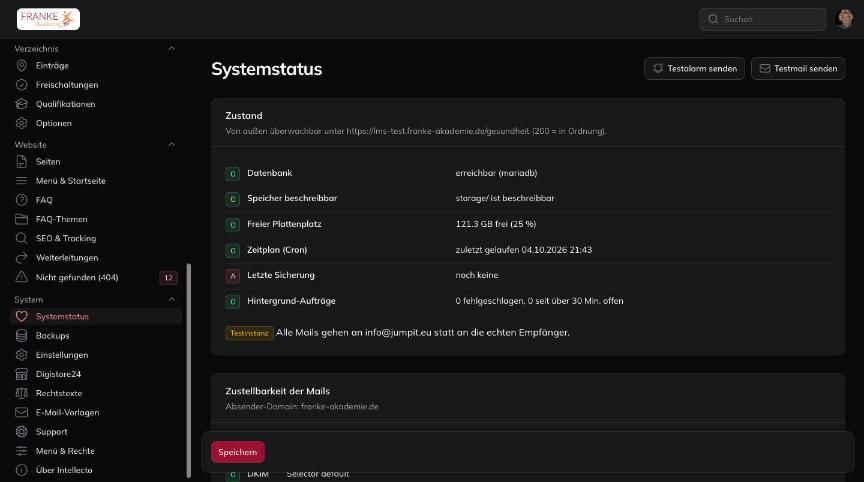
Task: Click the green status icon for Datenbank
Action: (x=233, y=174)
